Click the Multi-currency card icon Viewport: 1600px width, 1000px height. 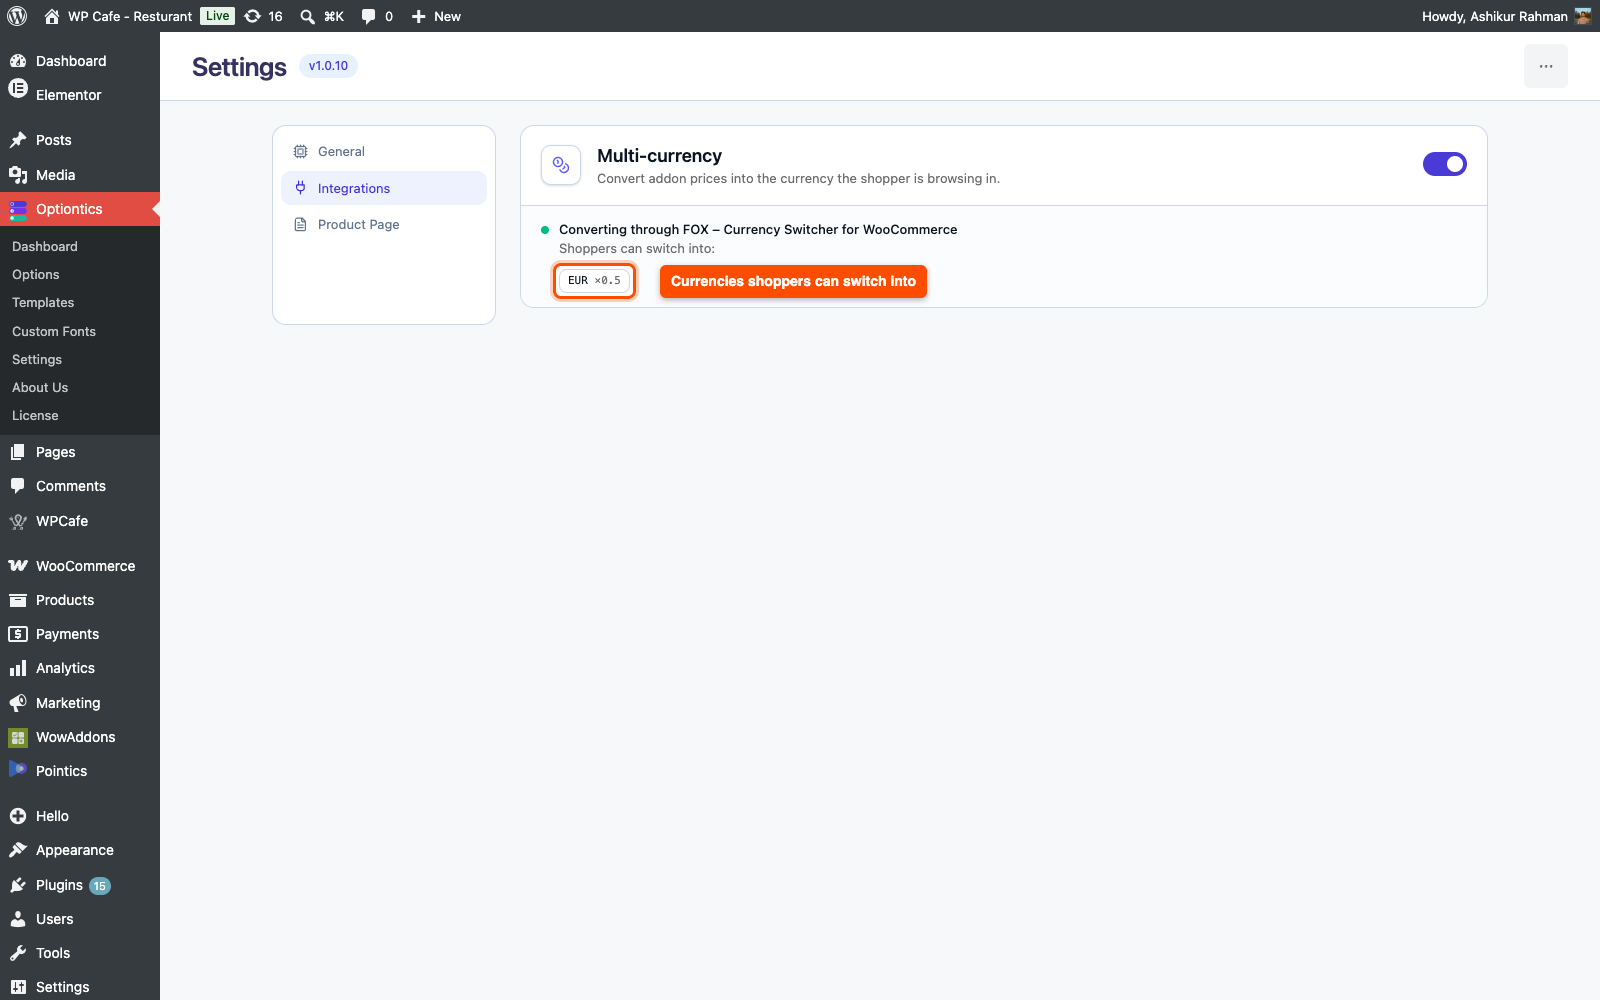click(x=561, y=165)
